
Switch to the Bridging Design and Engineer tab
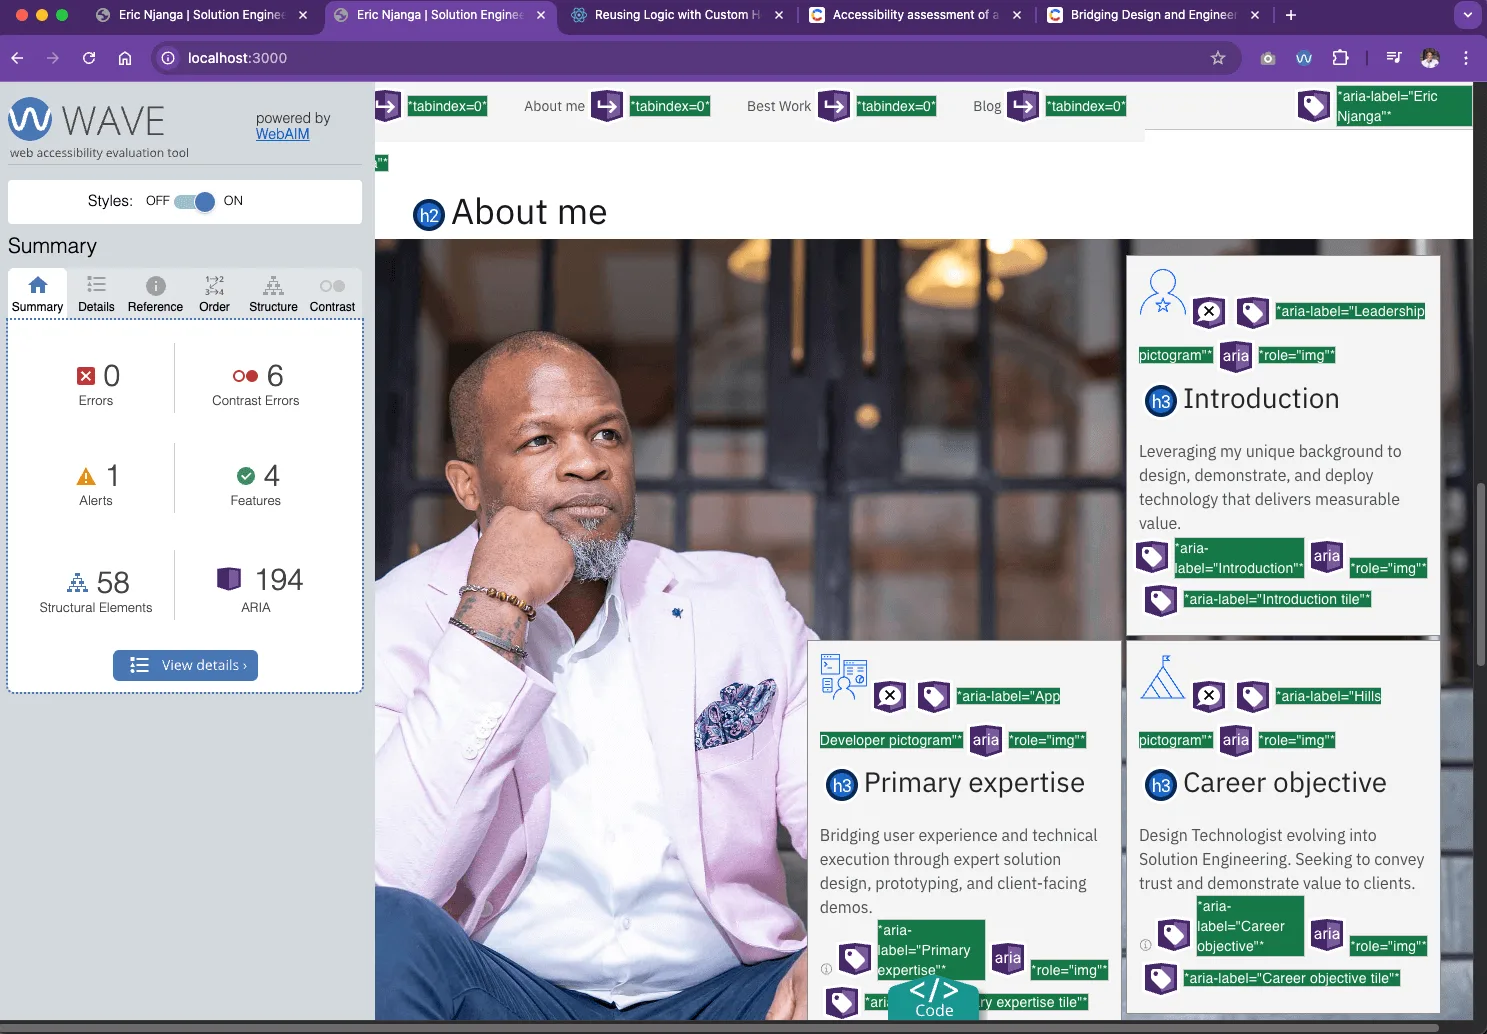click(x=1153, y=15)
